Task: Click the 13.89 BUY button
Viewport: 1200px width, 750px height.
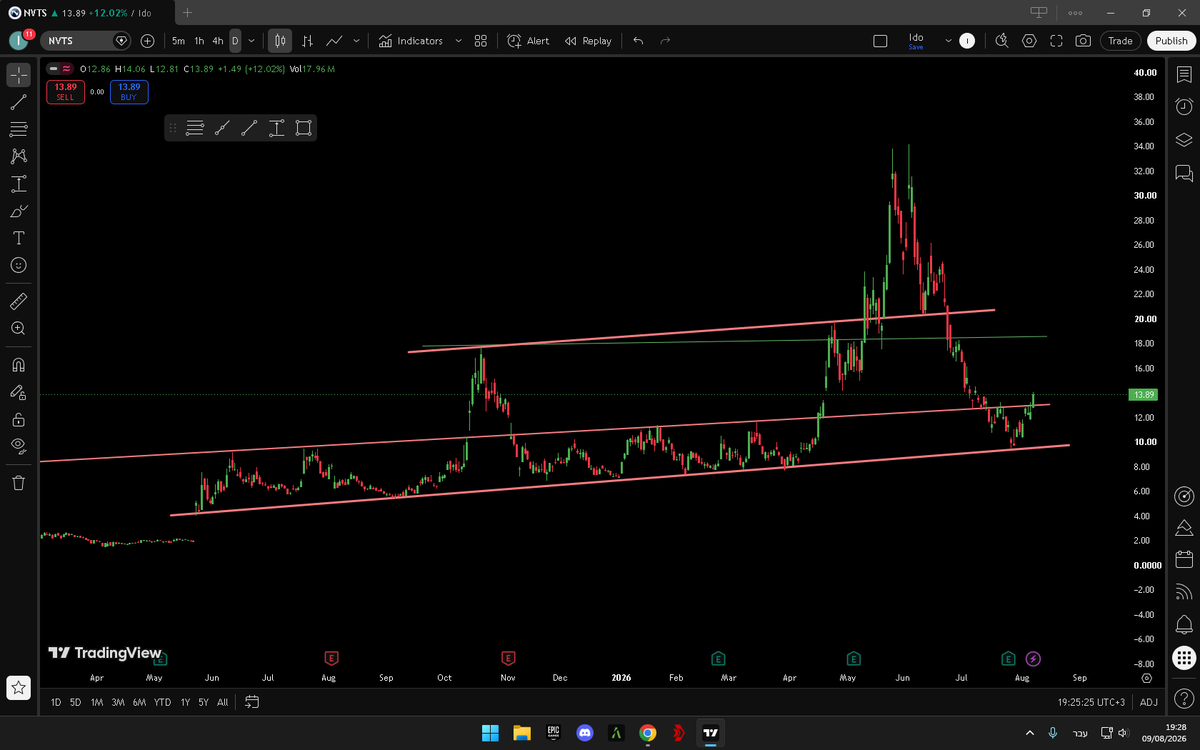Action: pyautogui.click(x=129, y=92)
